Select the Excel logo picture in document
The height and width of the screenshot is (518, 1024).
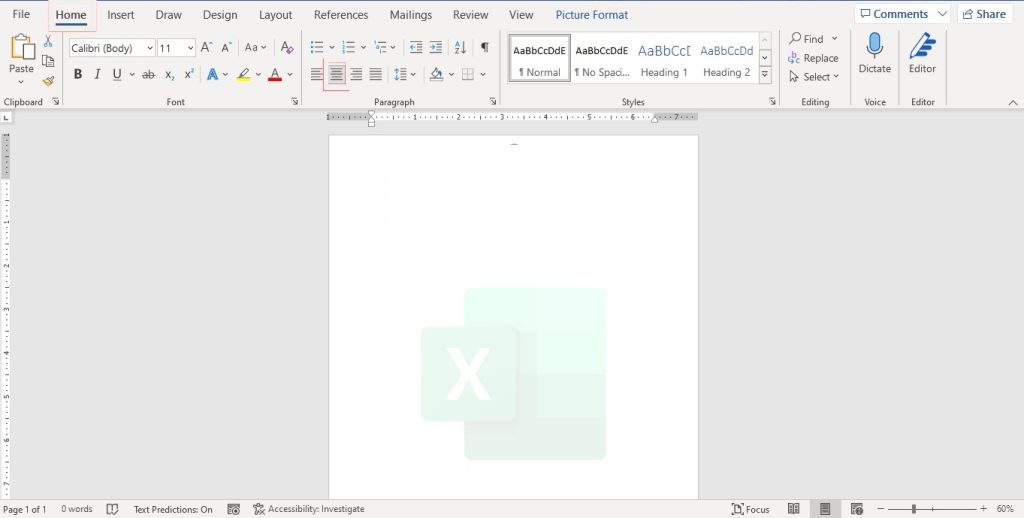(x=513, y=374)
